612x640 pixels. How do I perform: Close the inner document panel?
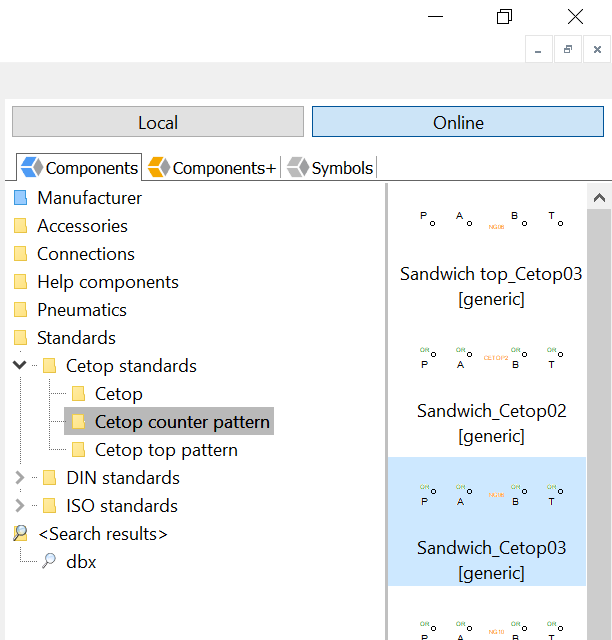[597, 49]
